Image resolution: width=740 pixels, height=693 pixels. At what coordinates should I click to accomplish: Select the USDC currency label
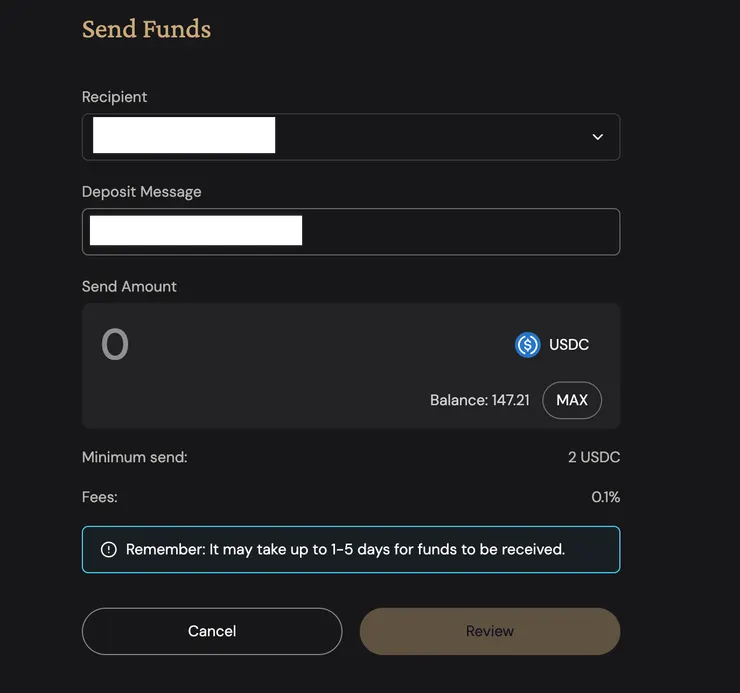point(569,345)
